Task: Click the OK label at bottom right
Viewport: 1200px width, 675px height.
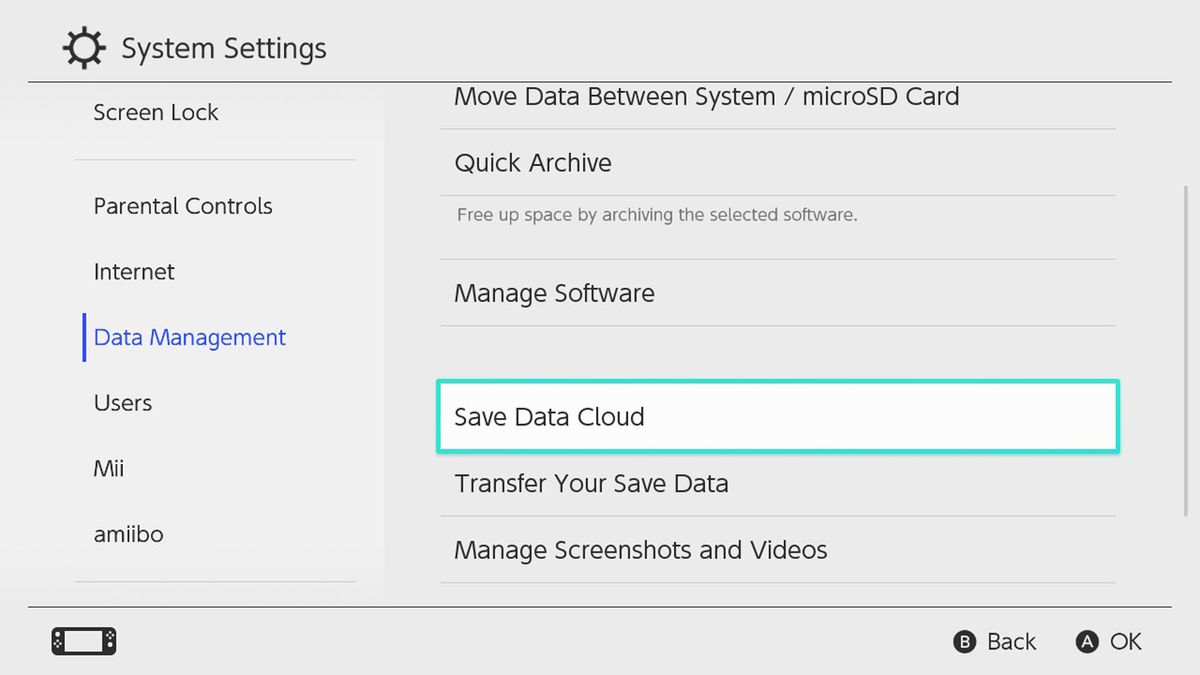Action: [1128, 641]
